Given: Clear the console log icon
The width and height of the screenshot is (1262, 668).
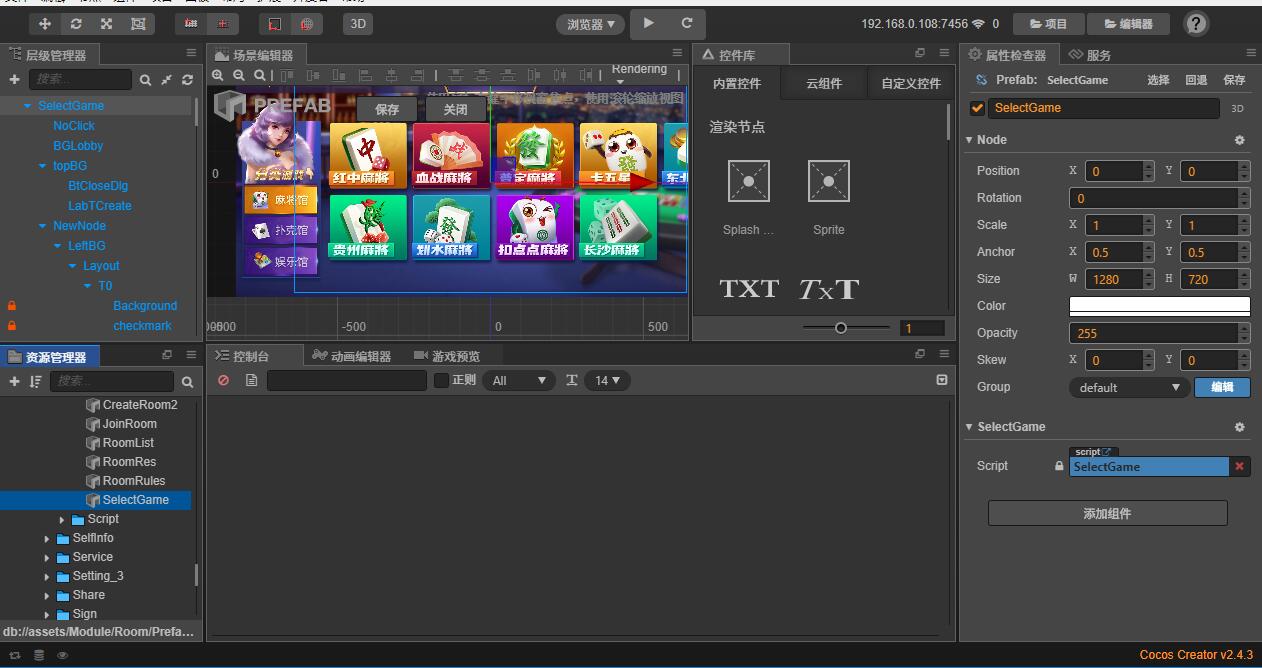Looking at the screenshot, I should [x=223, y=380].
